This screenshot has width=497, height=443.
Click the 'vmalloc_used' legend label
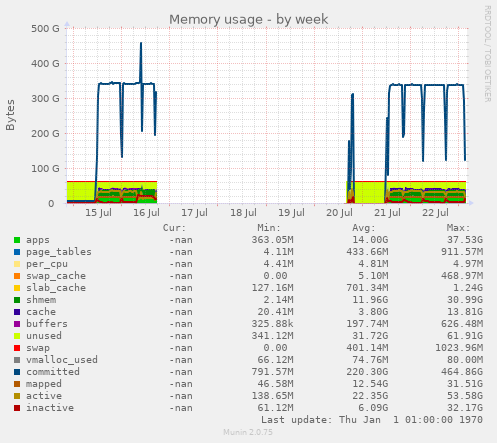pyautogui.click(x=62, y=360)
